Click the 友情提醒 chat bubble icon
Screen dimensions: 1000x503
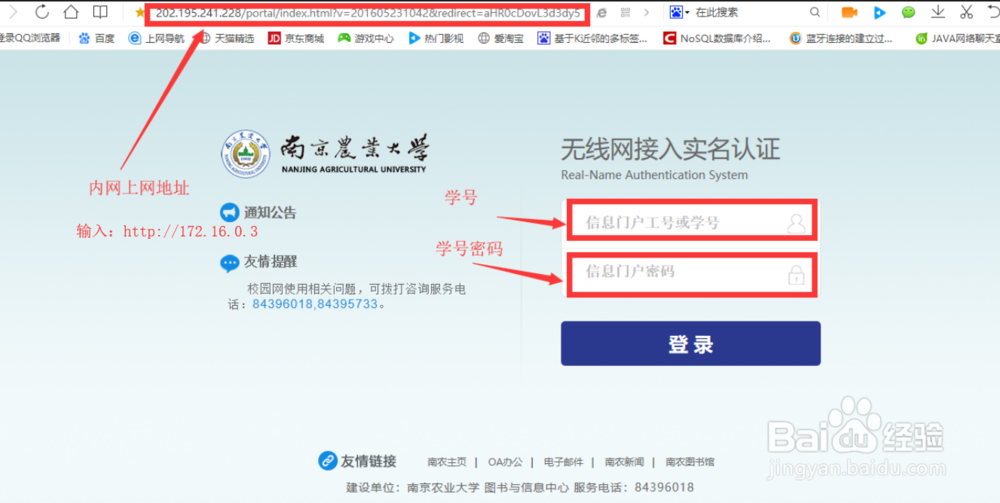(x=230, y=263)
